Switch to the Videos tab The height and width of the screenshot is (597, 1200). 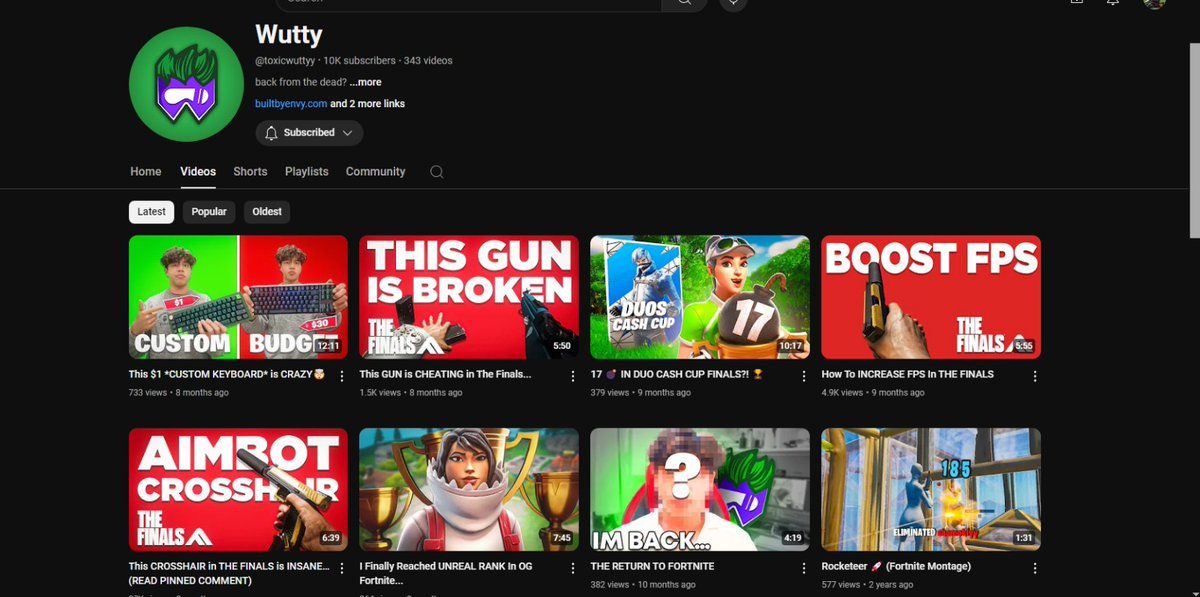tap(198, 172)
